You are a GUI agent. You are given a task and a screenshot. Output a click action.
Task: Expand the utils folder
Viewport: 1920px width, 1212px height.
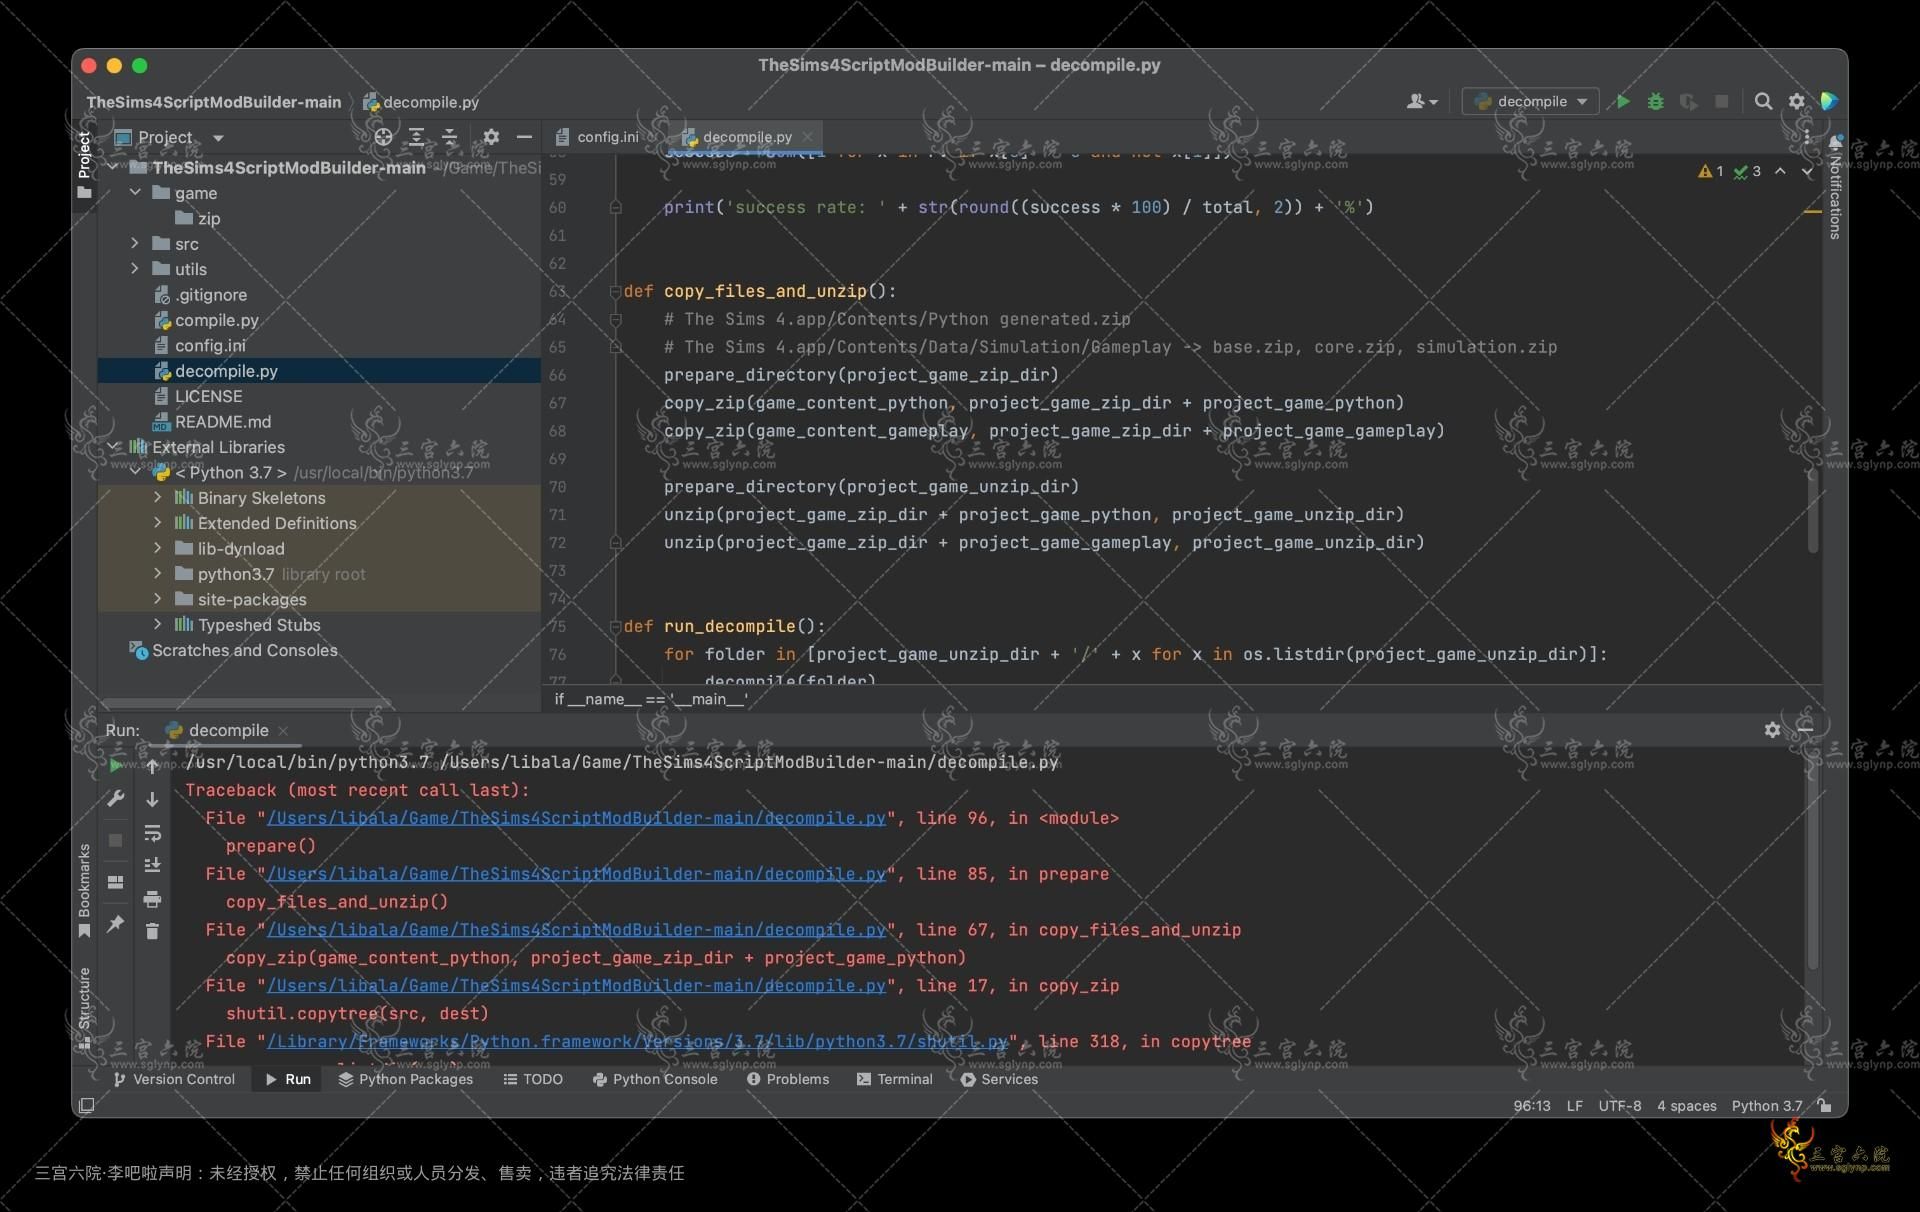tap(135, 268)
